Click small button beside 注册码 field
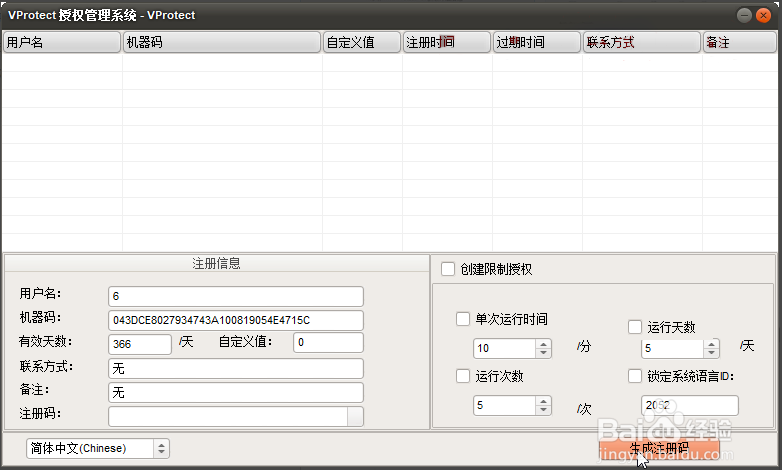 pyautogui.click(x=356, y=416)
